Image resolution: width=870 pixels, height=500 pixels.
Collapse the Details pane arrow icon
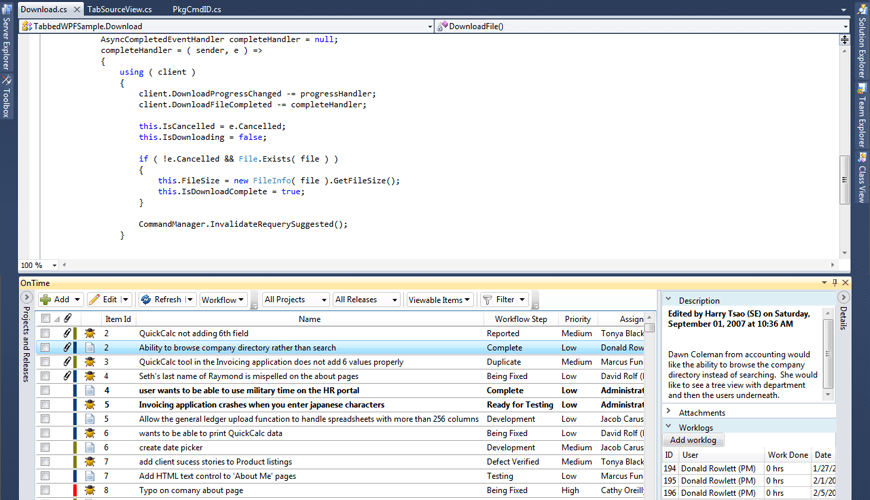[x=843, y=298]
